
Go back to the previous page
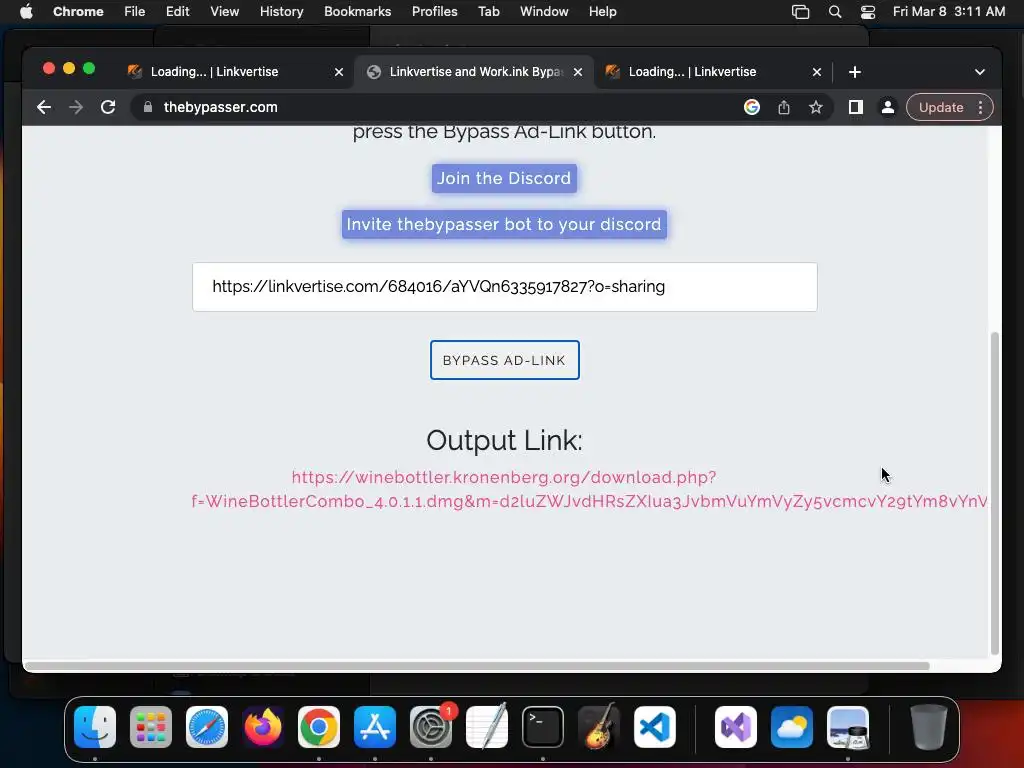(x=44, y=107)
